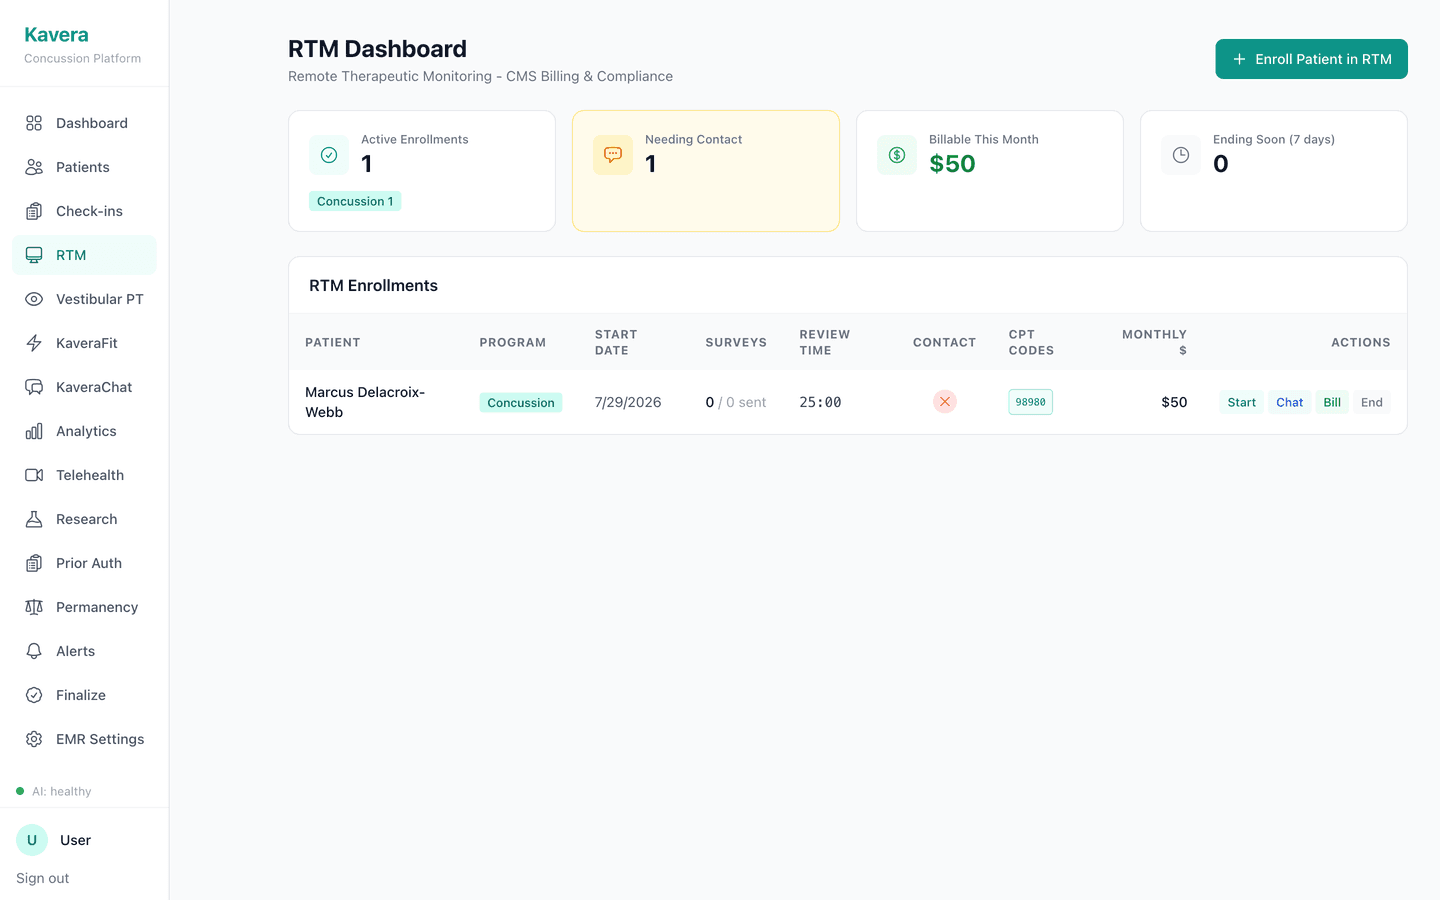
Task: Click the Finalize checkmark circle icon
Action: pyautogui.click(x=34, y=695)
